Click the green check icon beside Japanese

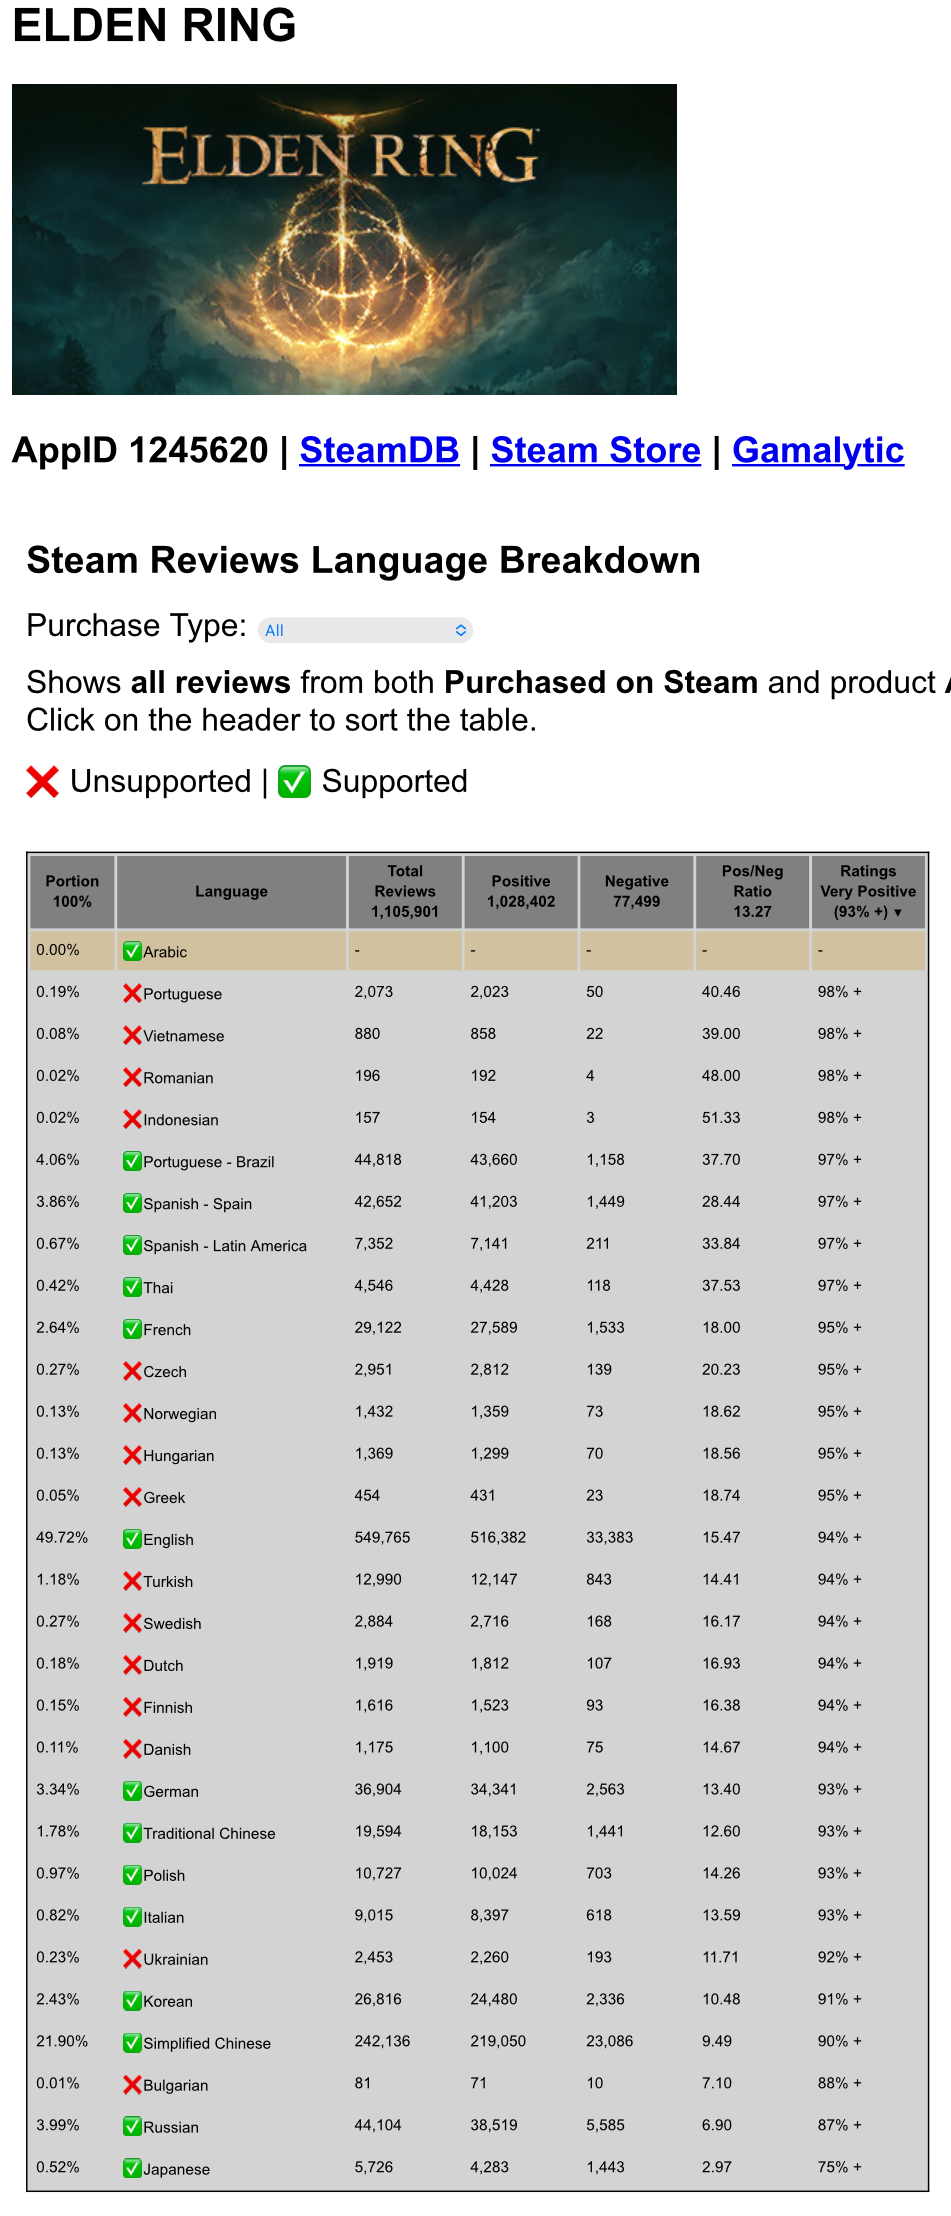pos(132,2168)
